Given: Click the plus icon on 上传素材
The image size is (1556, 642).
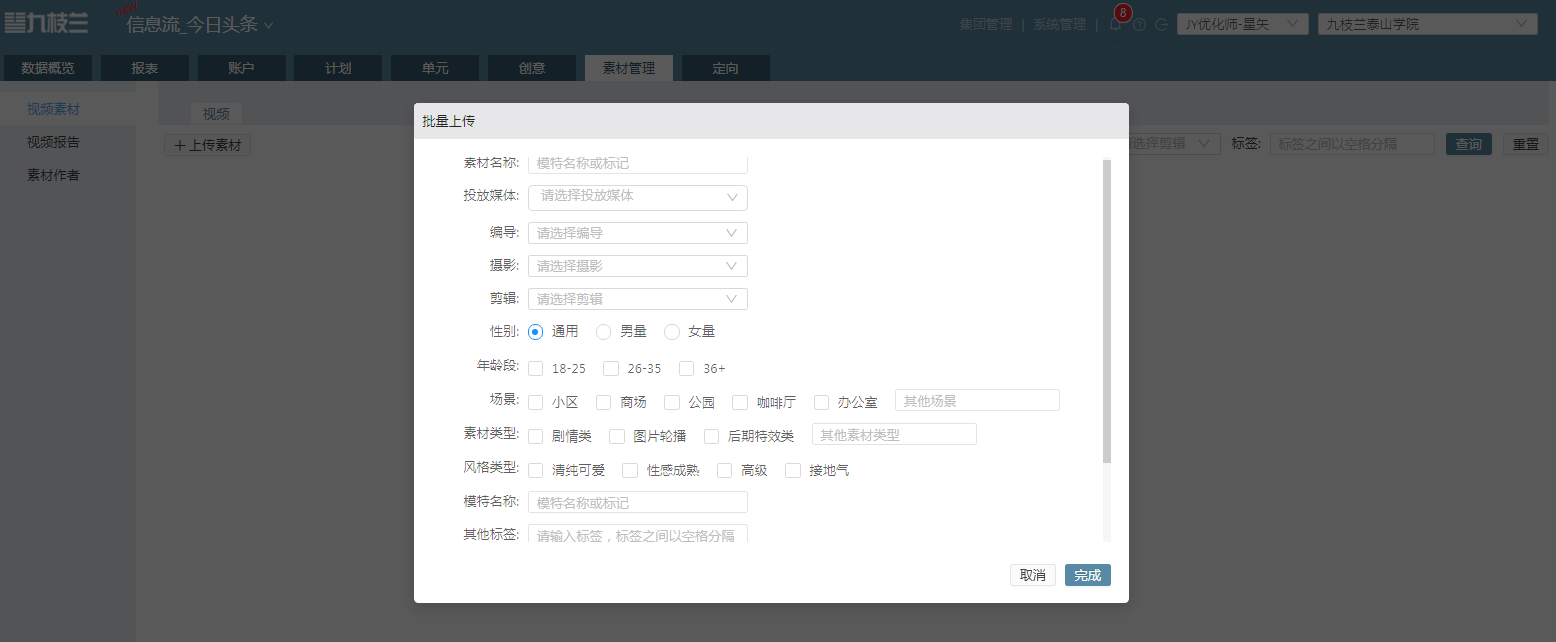Looking at the screenshot, I should tap(180, 145).
